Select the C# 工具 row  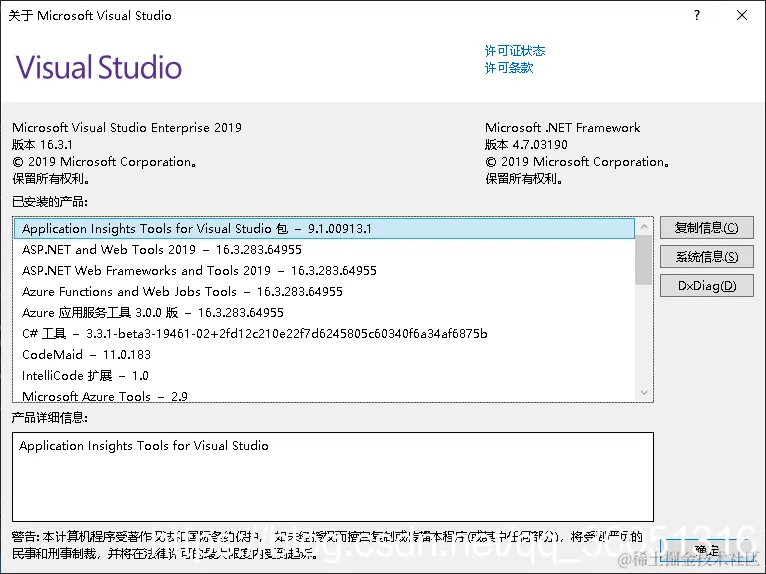[x=324, y=334]
